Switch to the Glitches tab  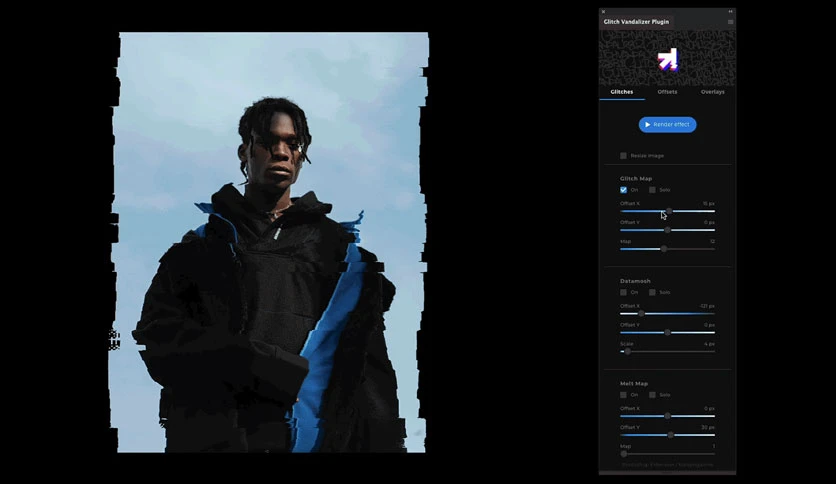622,92
